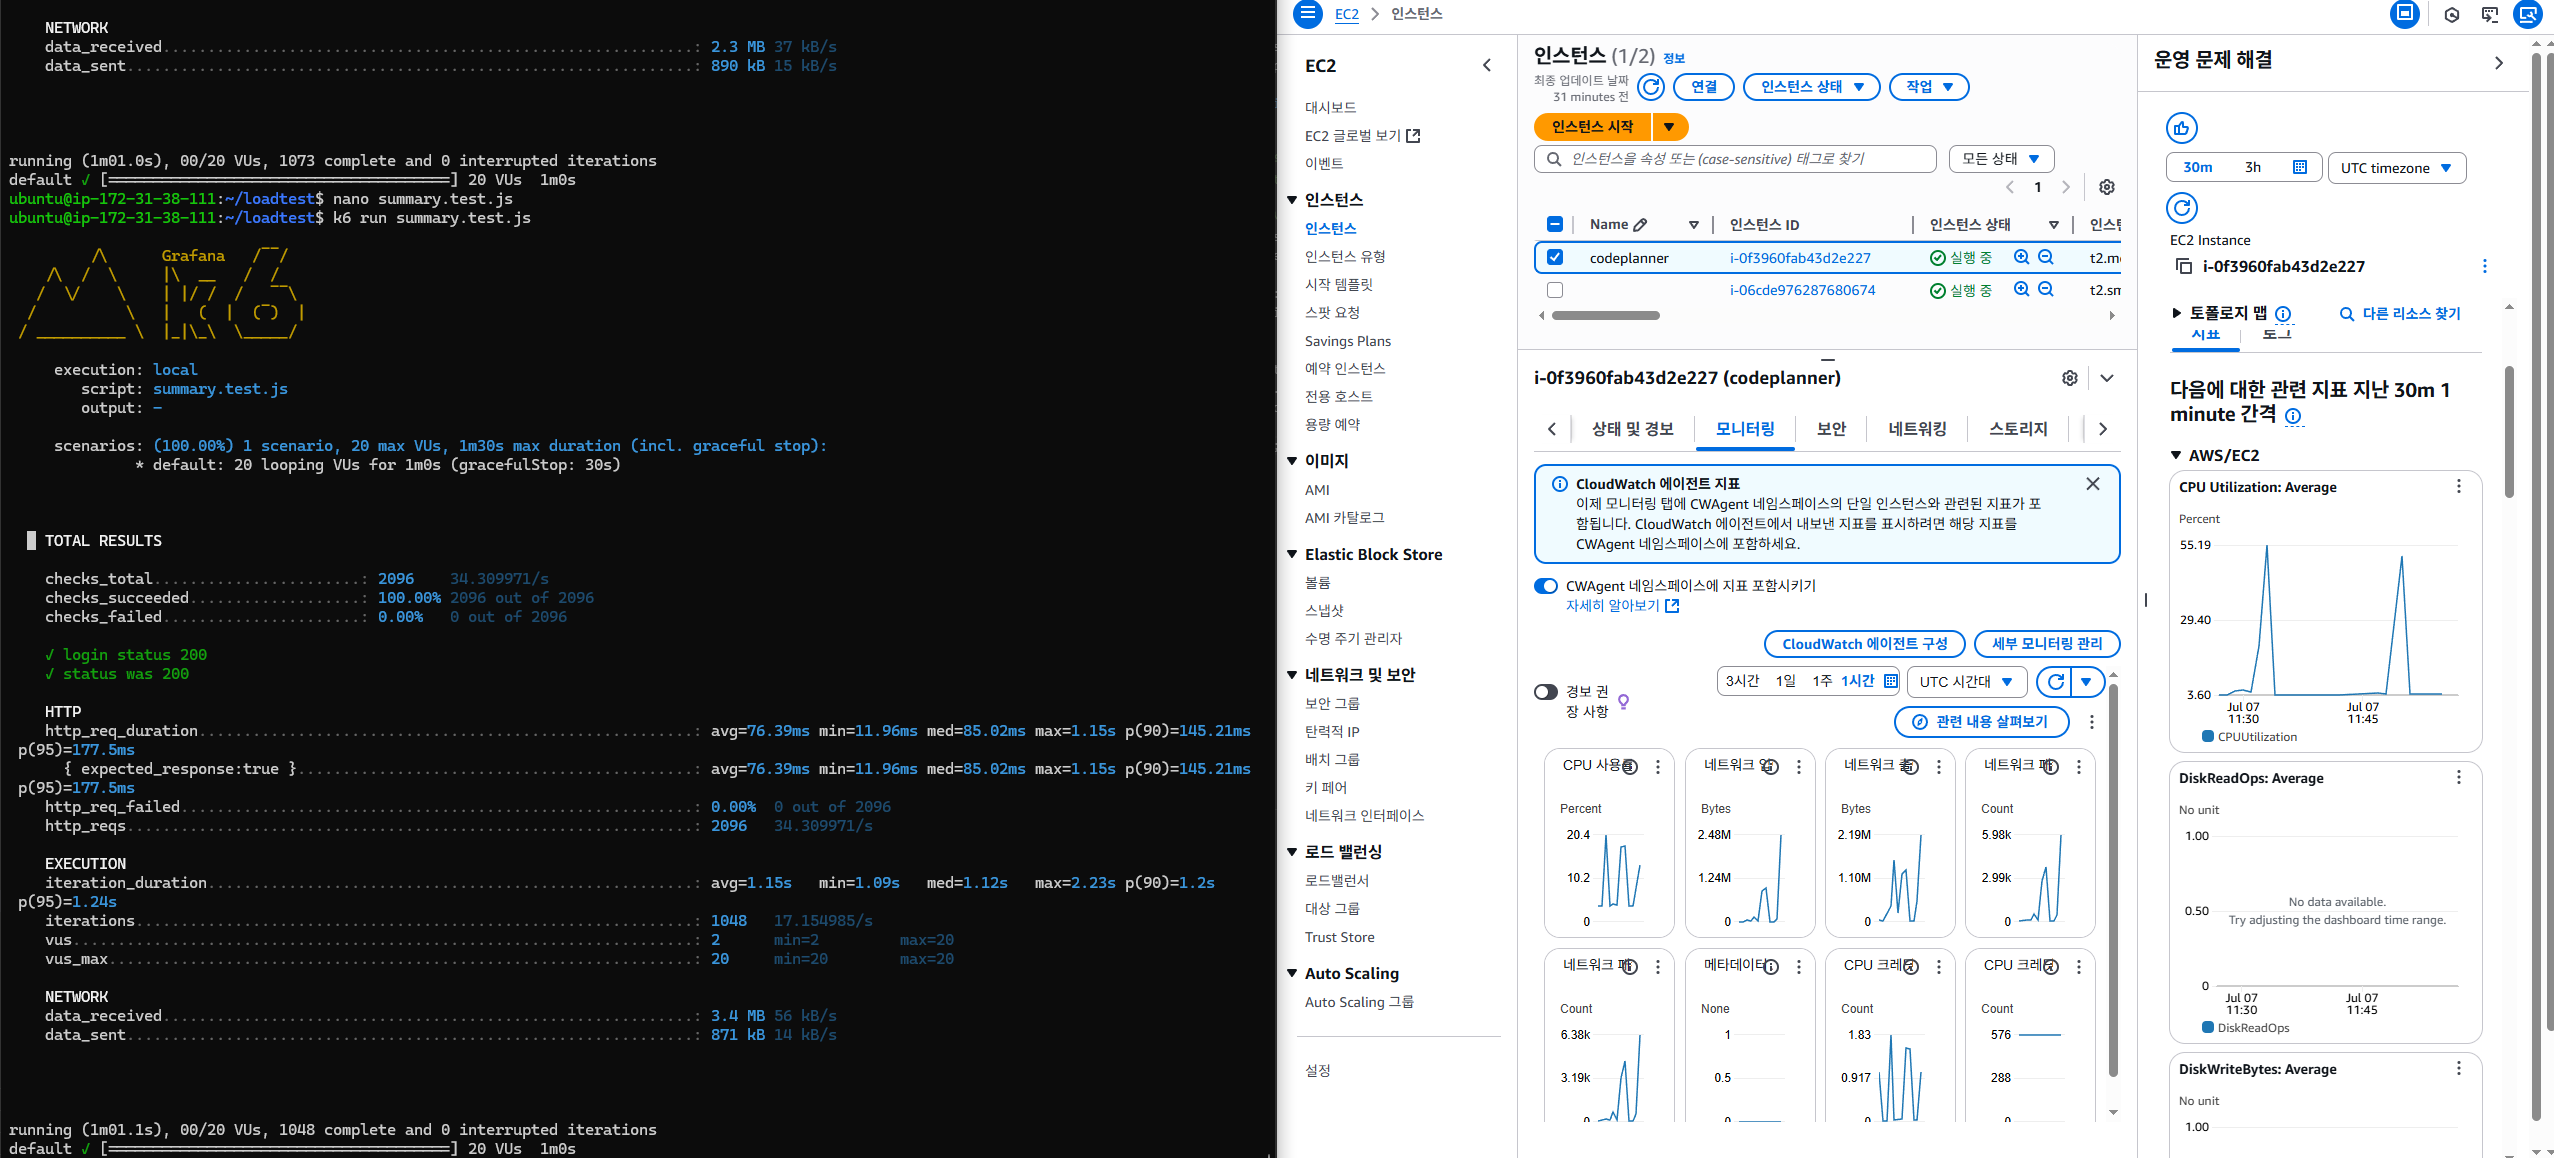This screenshot has width=2554, height=1158.
Task: Open instance table preferences gear icon
Action: click(2106, 187)
